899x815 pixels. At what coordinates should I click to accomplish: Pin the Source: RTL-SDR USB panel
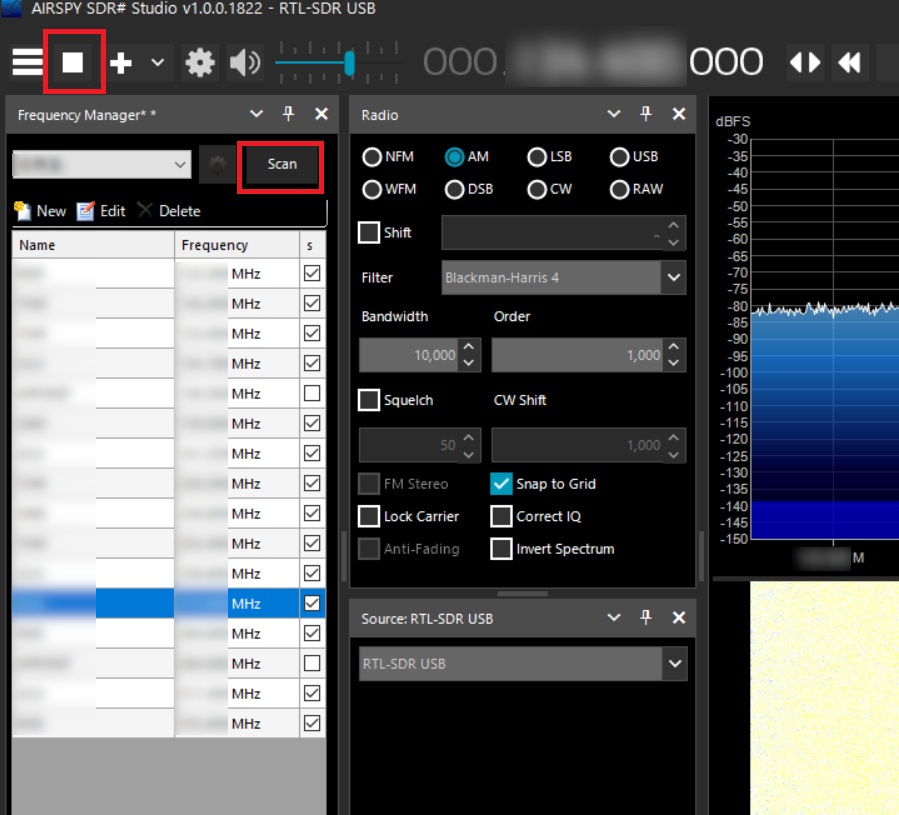646,617
